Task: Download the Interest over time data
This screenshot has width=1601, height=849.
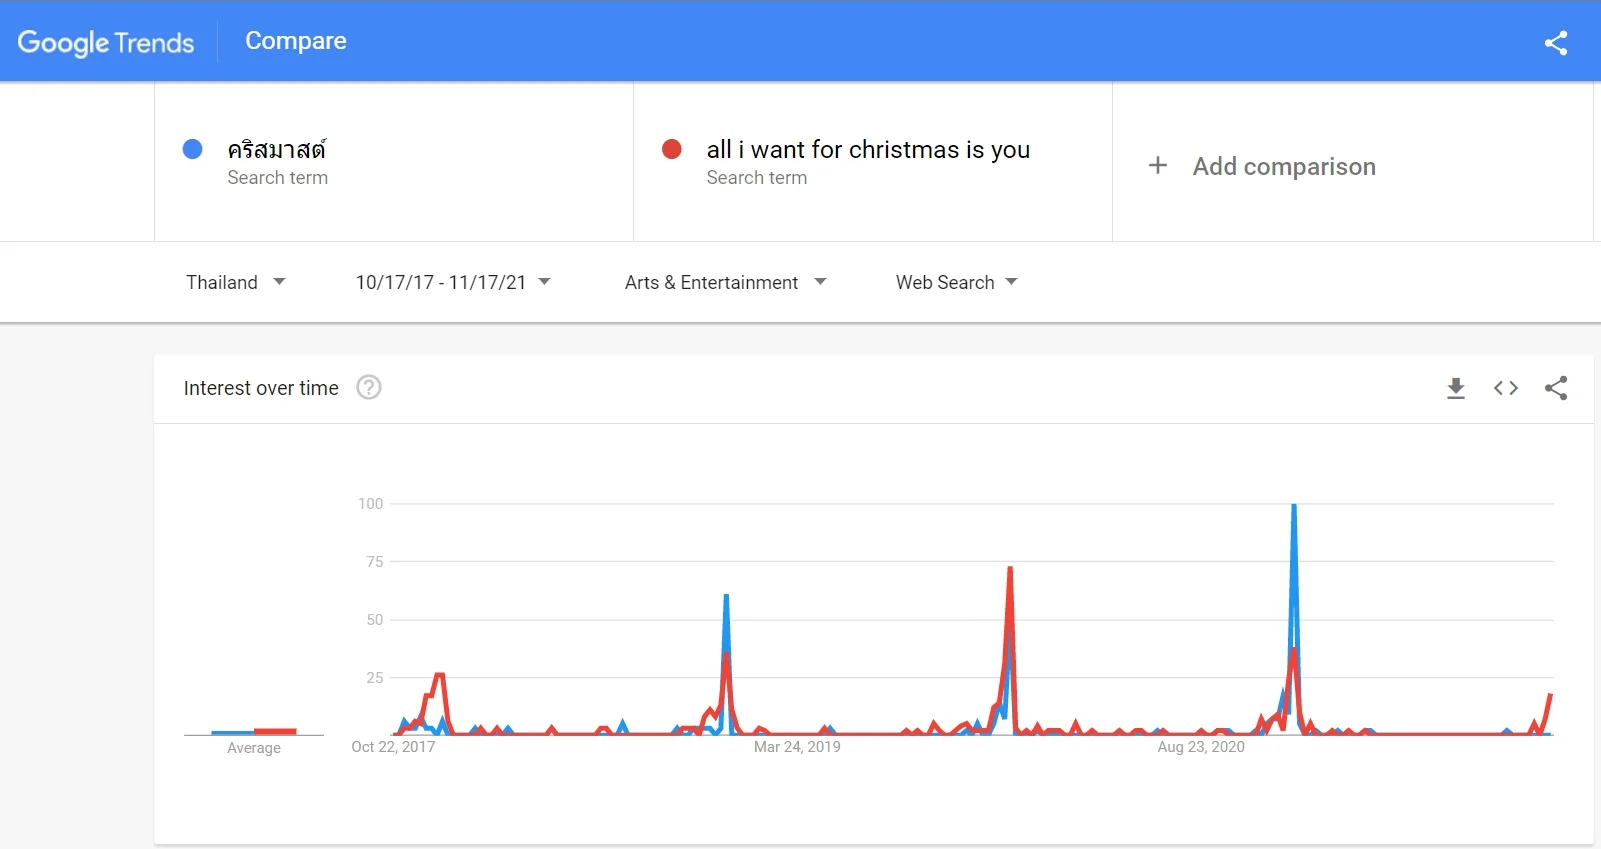Action: [x=1456, y=389]
